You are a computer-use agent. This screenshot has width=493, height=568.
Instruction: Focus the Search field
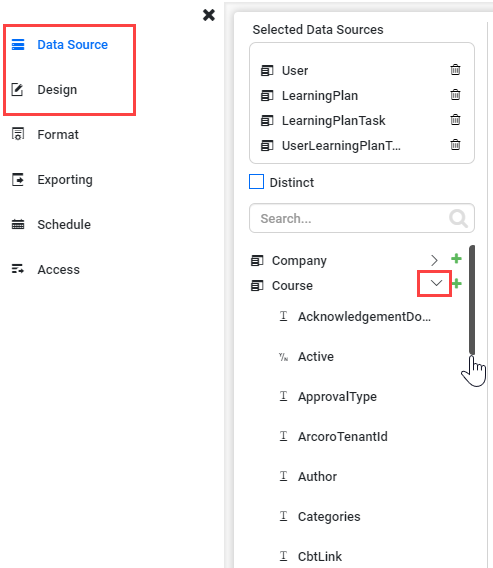click(x=362, y=218)
